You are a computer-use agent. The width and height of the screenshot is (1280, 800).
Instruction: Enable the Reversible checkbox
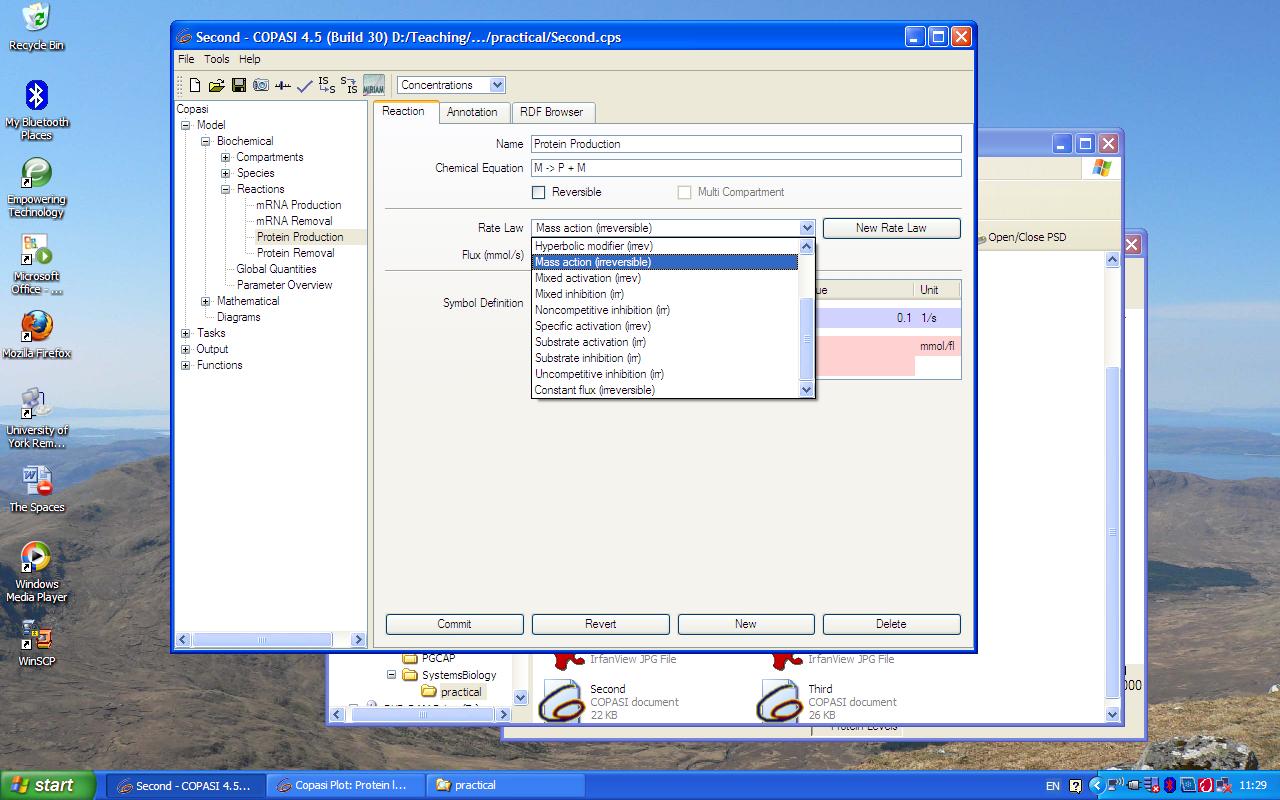tap(539, 192)
